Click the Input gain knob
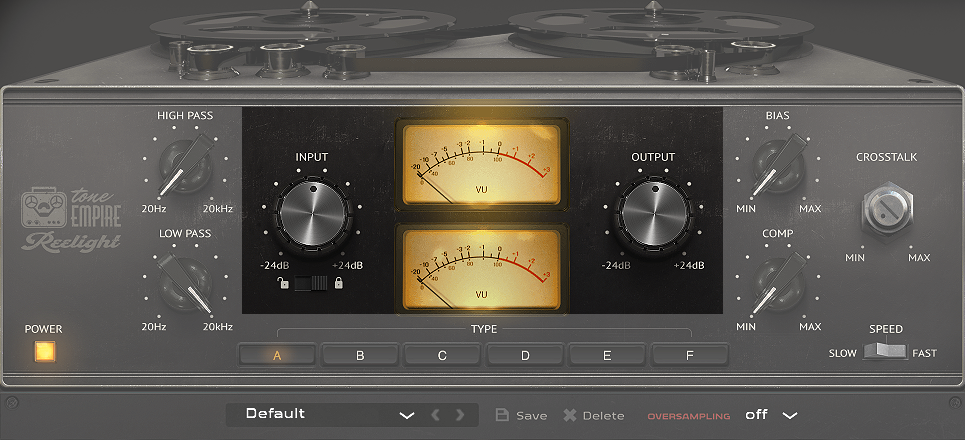The height and width of the screenshot is (440, 965). coord(311,213)
